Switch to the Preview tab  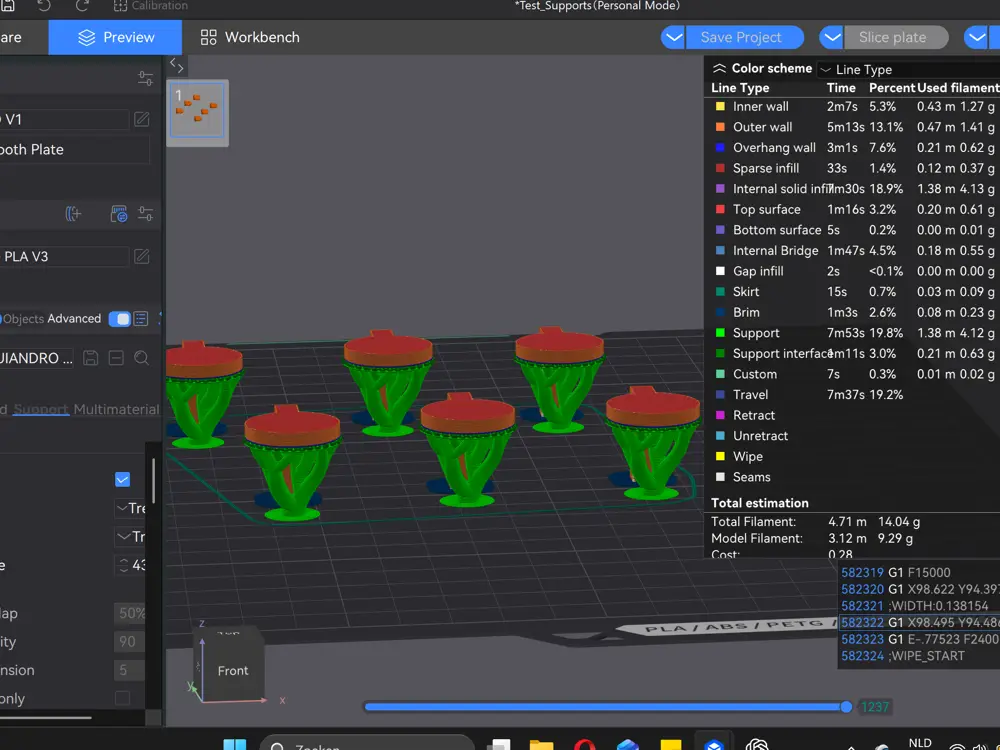(x=115, y=37)
